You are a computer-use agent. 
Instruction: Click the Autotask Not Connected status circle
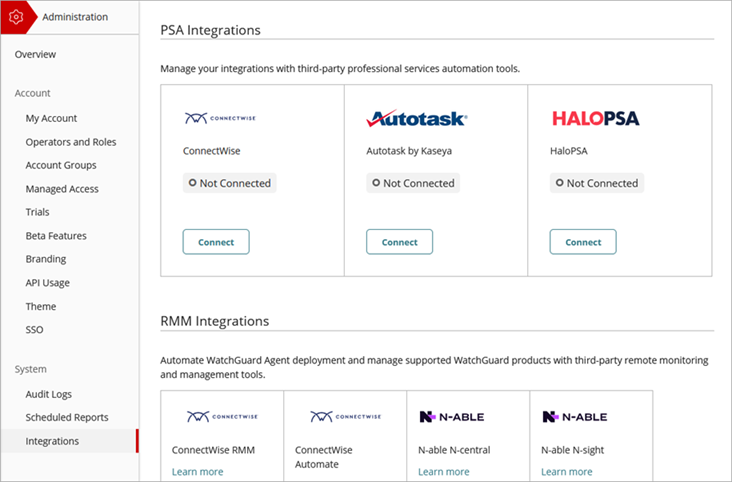[x=376, y=183]
